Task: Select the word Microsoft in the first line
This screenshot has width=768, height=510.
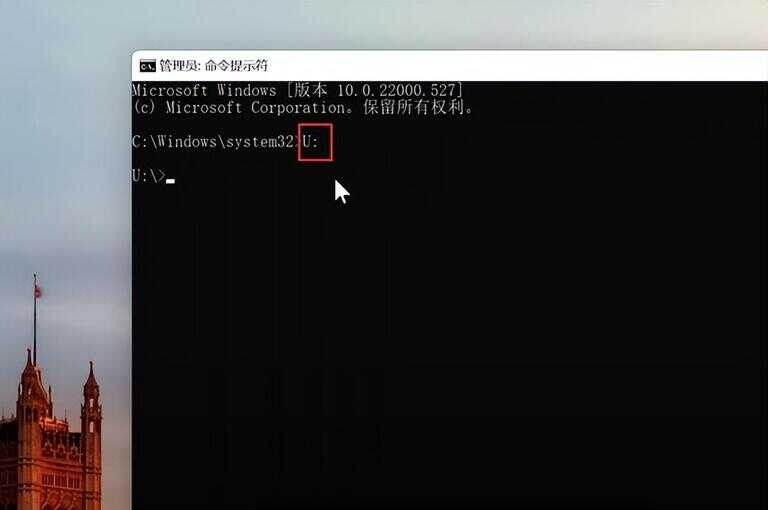Action: pyautogui.click(x=170, y=90)
